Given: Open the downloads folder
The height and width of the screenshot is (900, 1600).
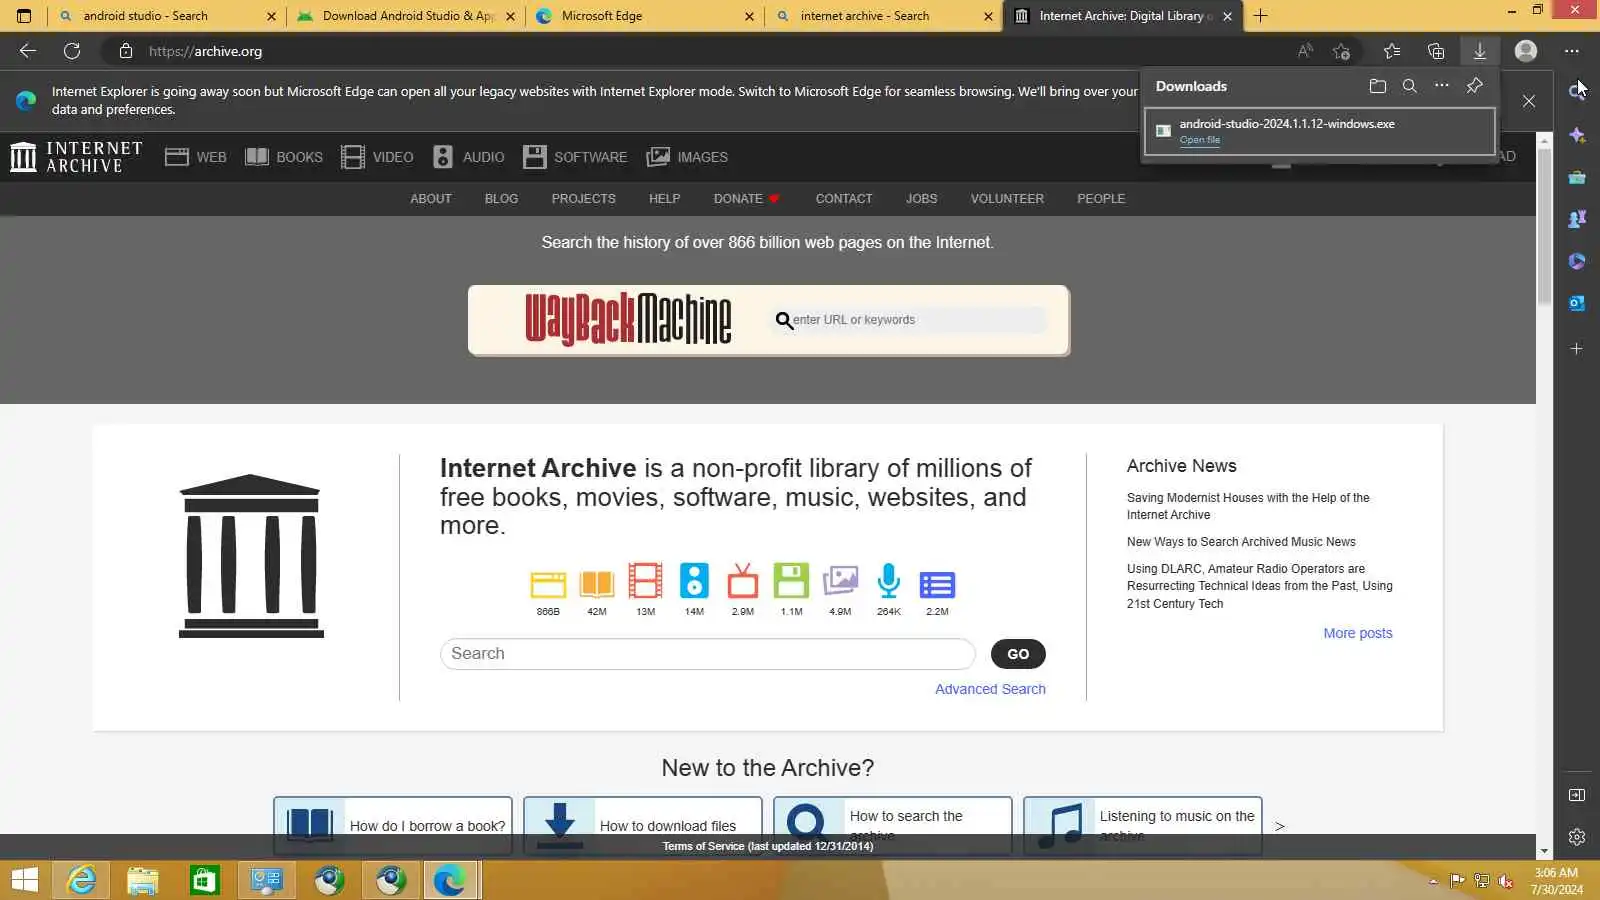Looking at the screenshot, I should pyautogui.click(x=1378, y=86).
